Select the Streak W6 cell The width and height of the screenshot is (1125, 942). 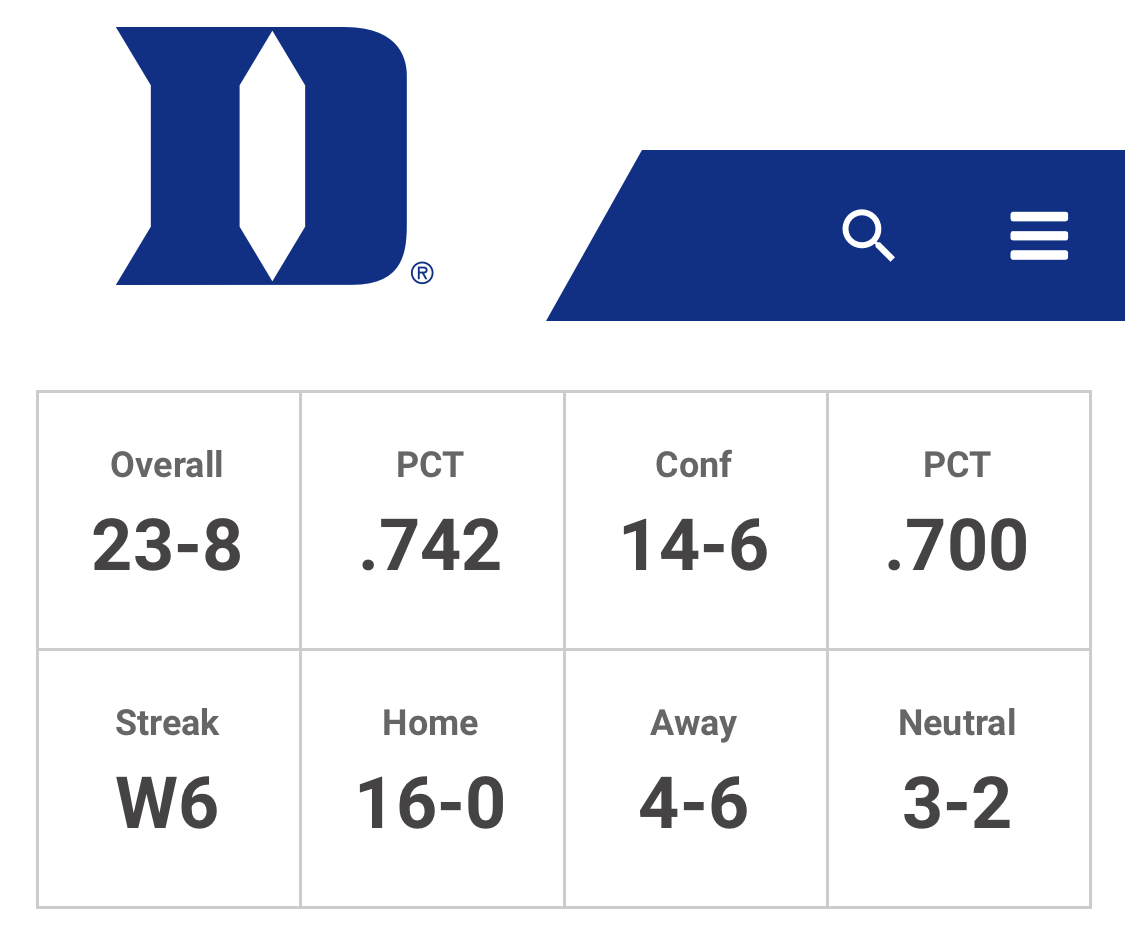point(169,778)
